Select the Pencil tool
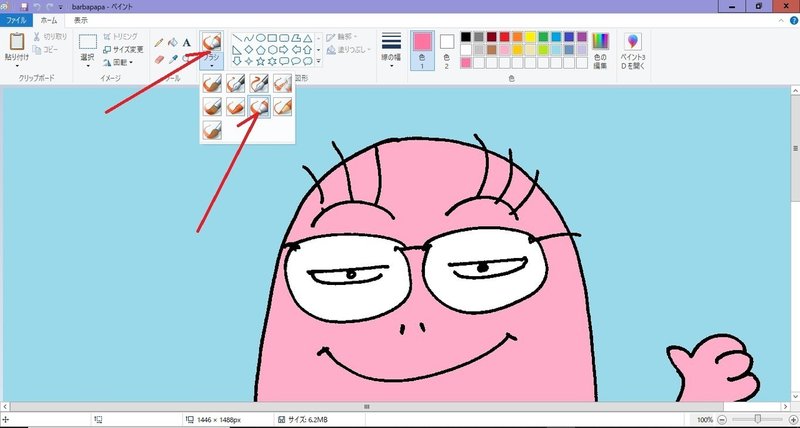 159,43
